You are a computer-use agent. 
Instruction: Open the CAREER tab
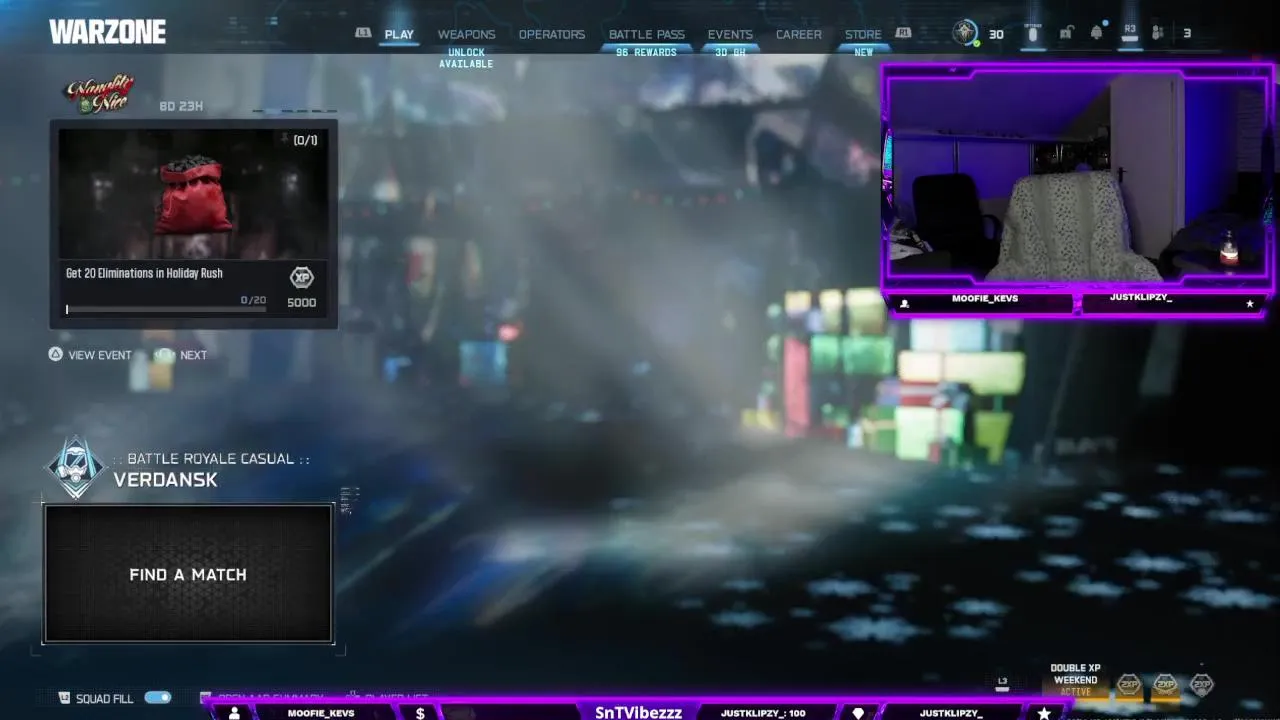tap(799, 34)
